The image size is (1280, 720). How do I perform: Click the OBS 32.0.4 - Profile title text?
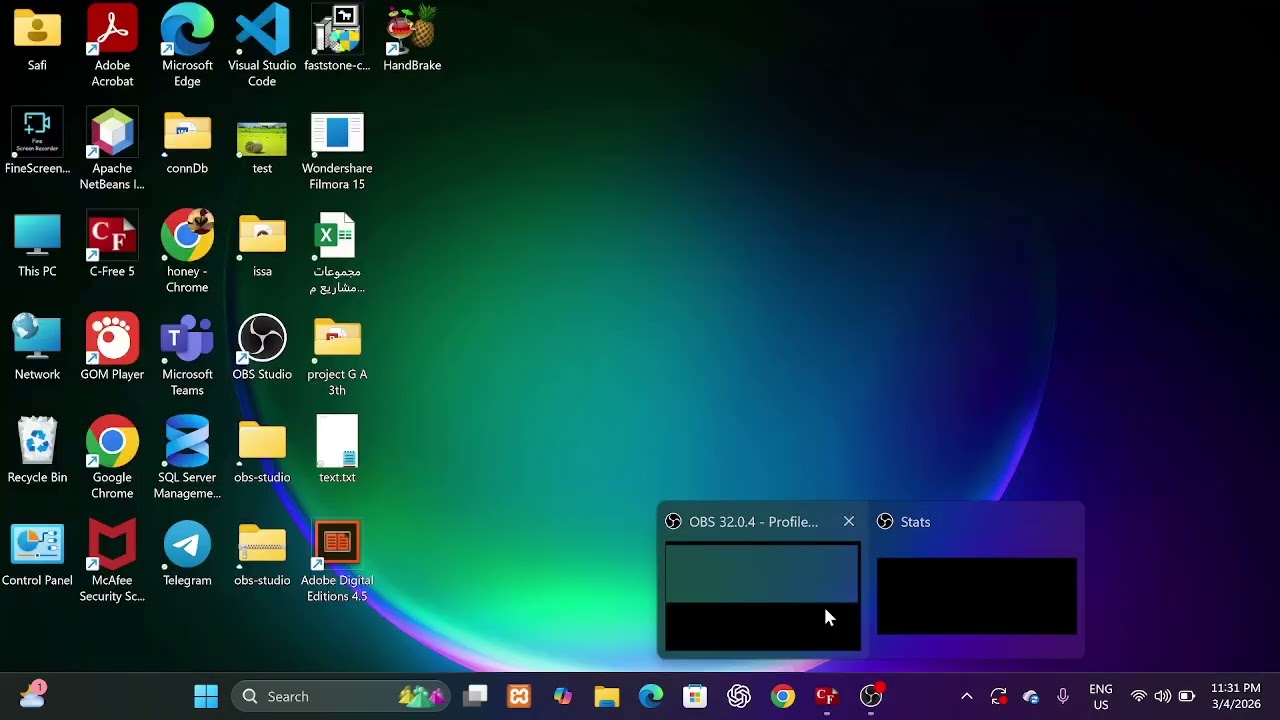pyautogui.click(x=753, y=522)
